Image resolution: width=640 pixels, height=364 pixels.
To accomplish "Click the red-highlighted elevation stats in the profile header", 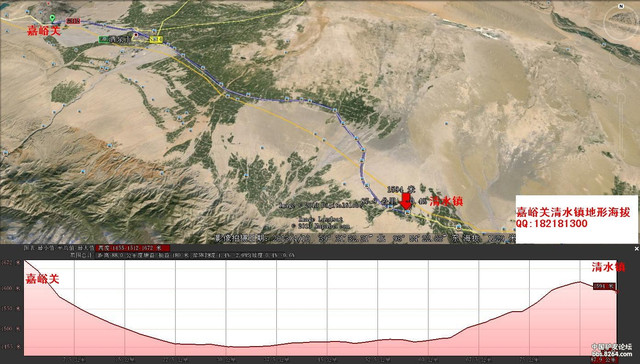I will point(133,248).
